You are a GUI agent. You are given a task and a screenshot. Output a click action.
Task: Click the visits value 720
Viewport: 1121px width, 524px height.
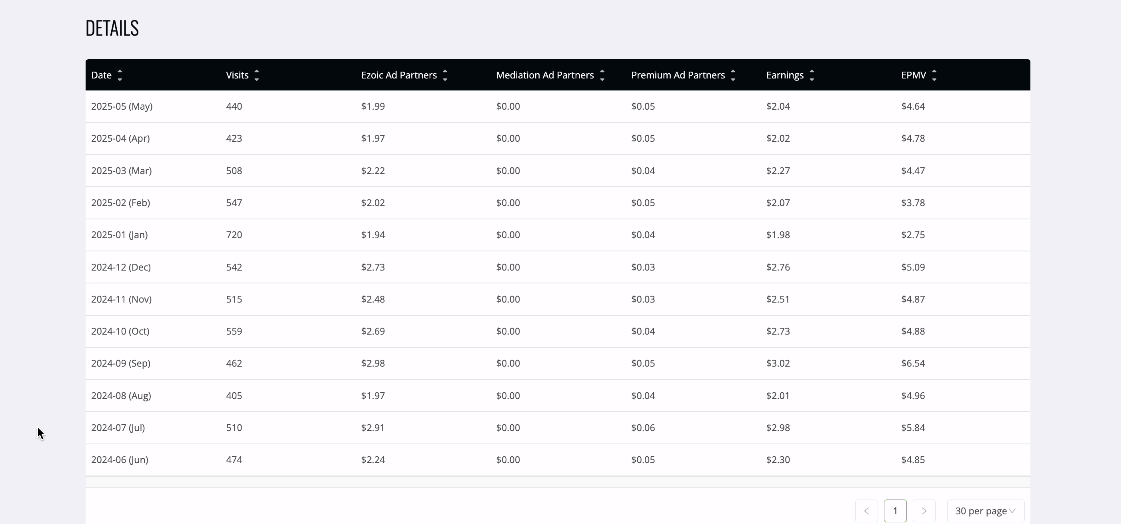(234, 234)
